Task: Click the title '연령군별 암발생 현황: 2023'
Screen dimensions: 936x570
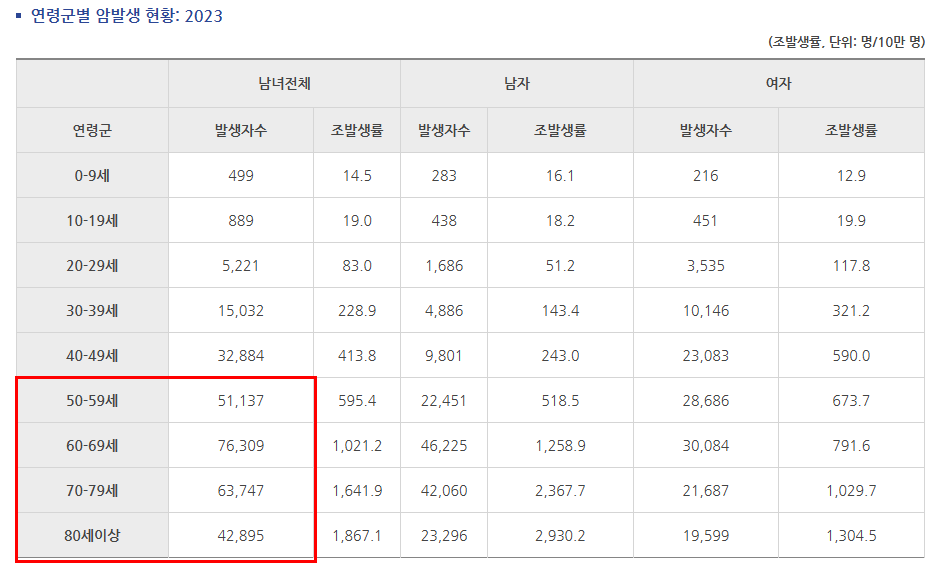Action: click(127, 16)
